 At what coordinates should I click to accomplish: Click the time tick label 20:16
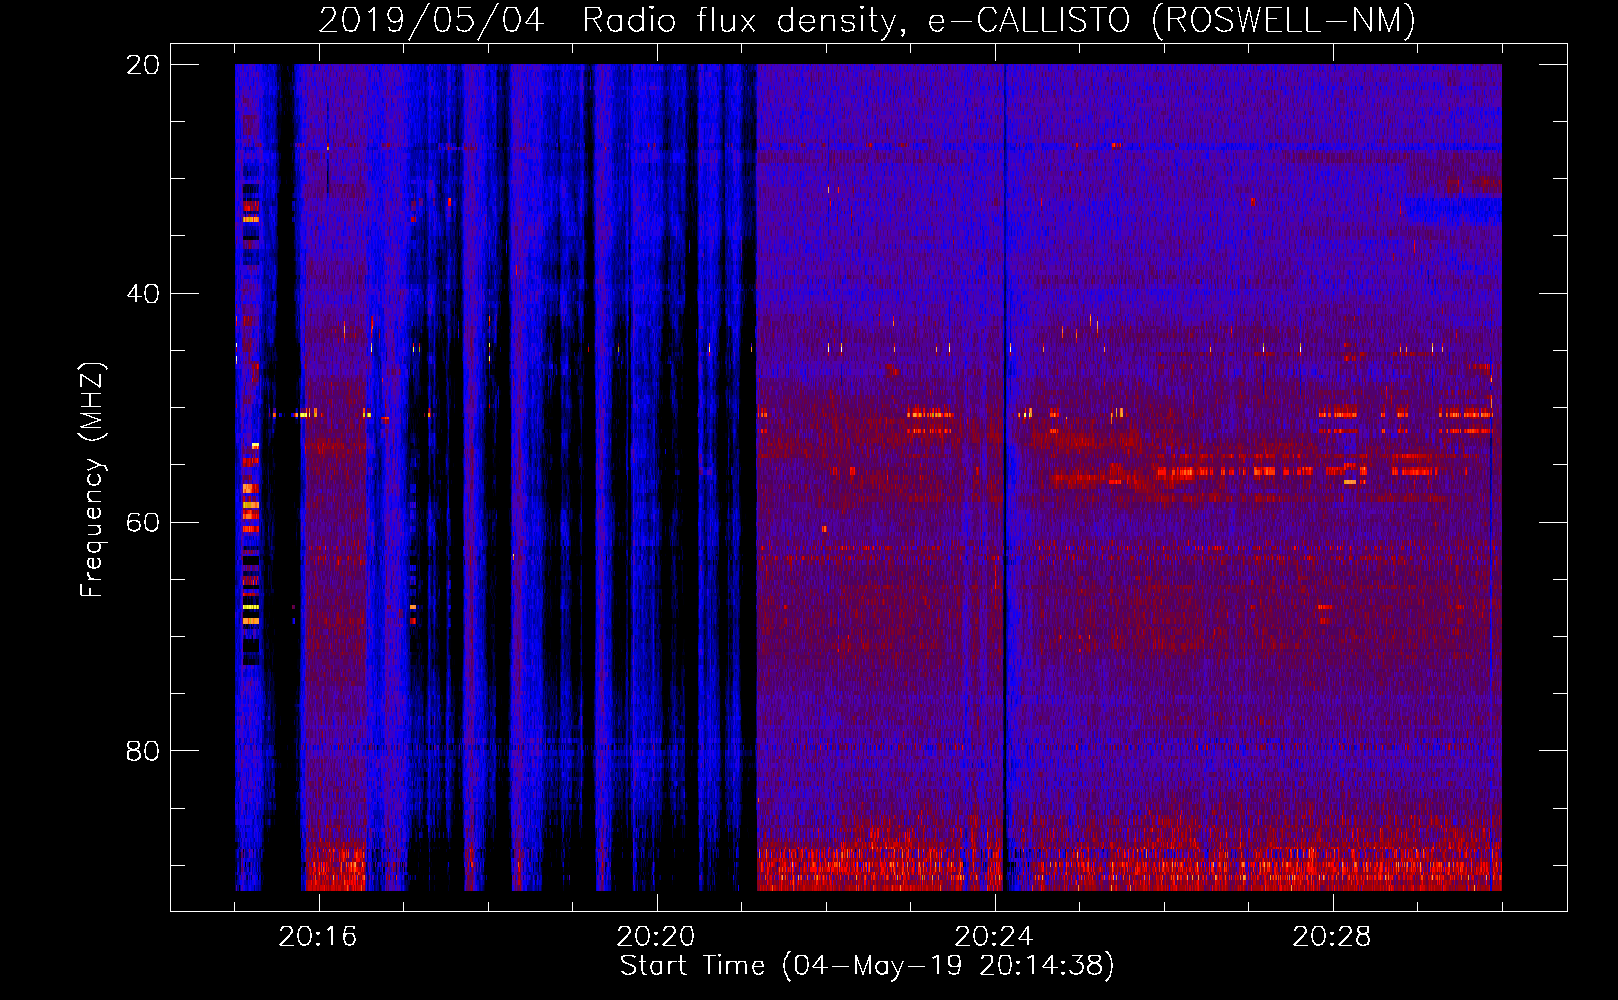pyautogui.click(x=318, y=937)
